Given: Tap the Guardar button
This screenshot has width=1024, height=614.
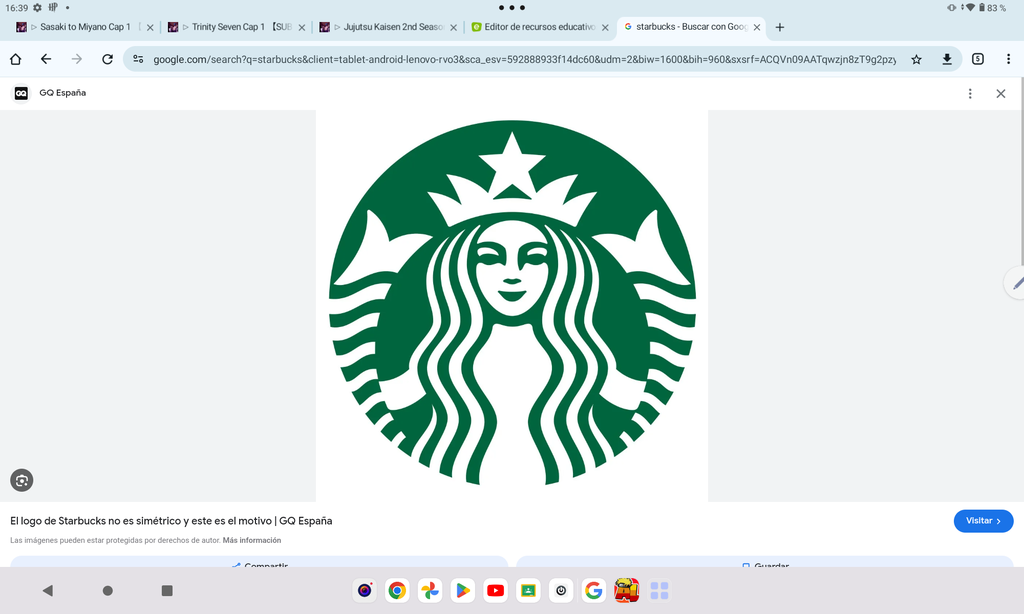Looking at the screenshot, I should point(765,563).
